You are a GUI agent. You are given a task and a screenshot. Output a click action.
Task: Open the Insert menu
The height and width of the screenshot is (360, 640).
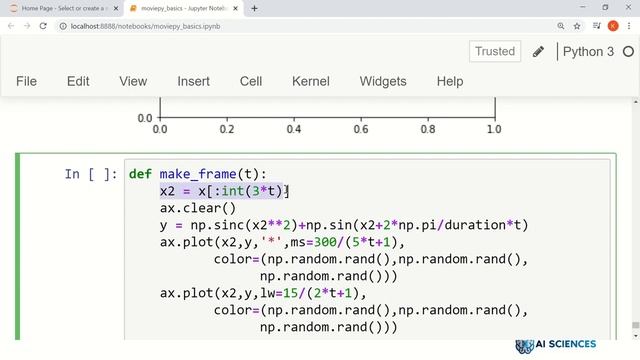[x=193, y=81]
